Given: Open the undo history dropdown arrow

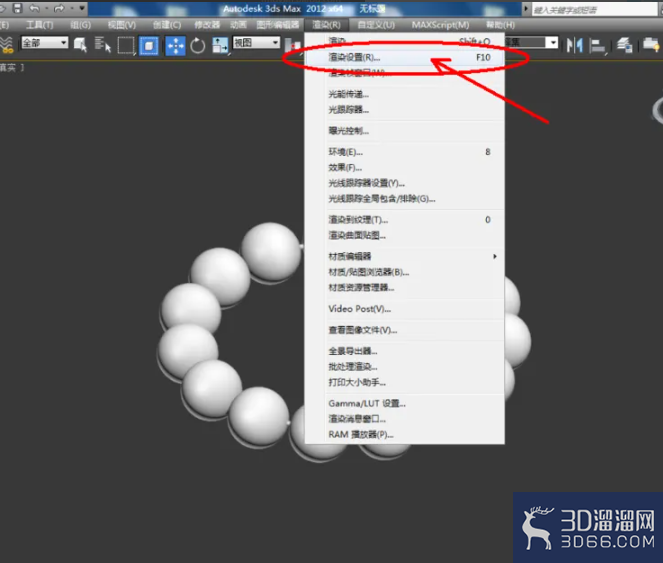Looking at the screenshot, I should coord(46,8).
